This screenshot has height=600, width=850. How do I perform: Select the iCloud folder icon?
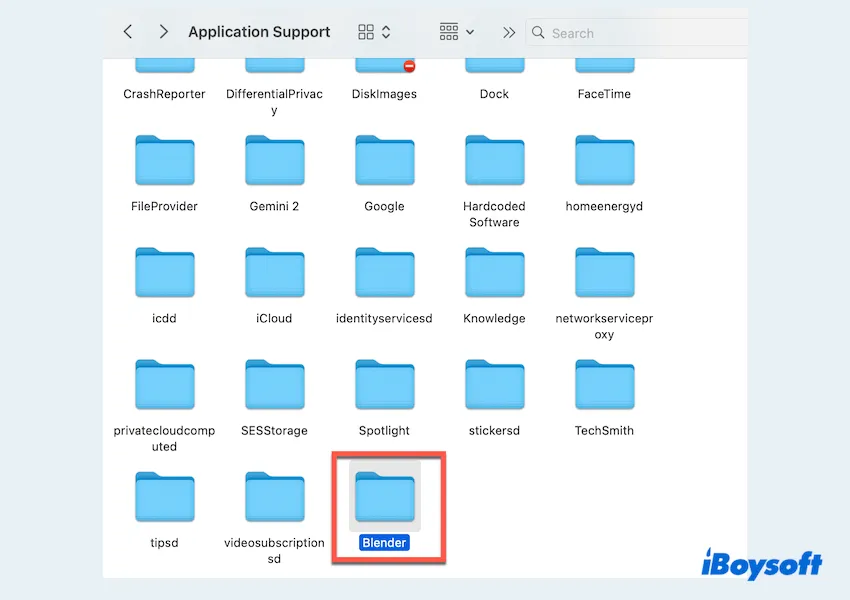click(275, 273)
